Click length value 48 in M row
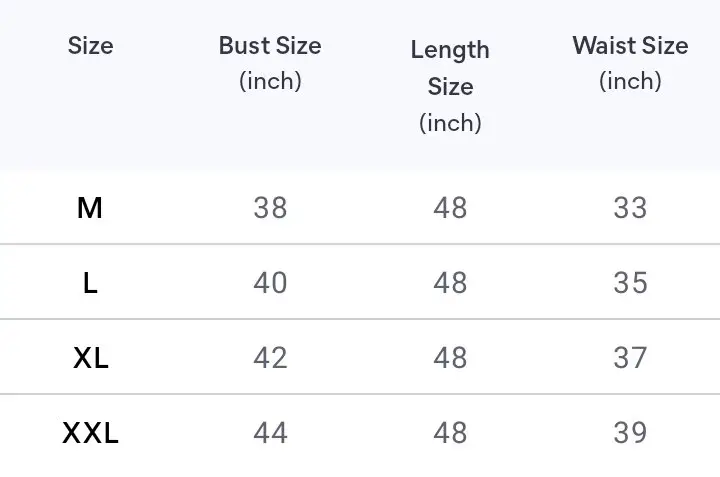The height and width of the screenshot is (477, 720). coord(450,208)
